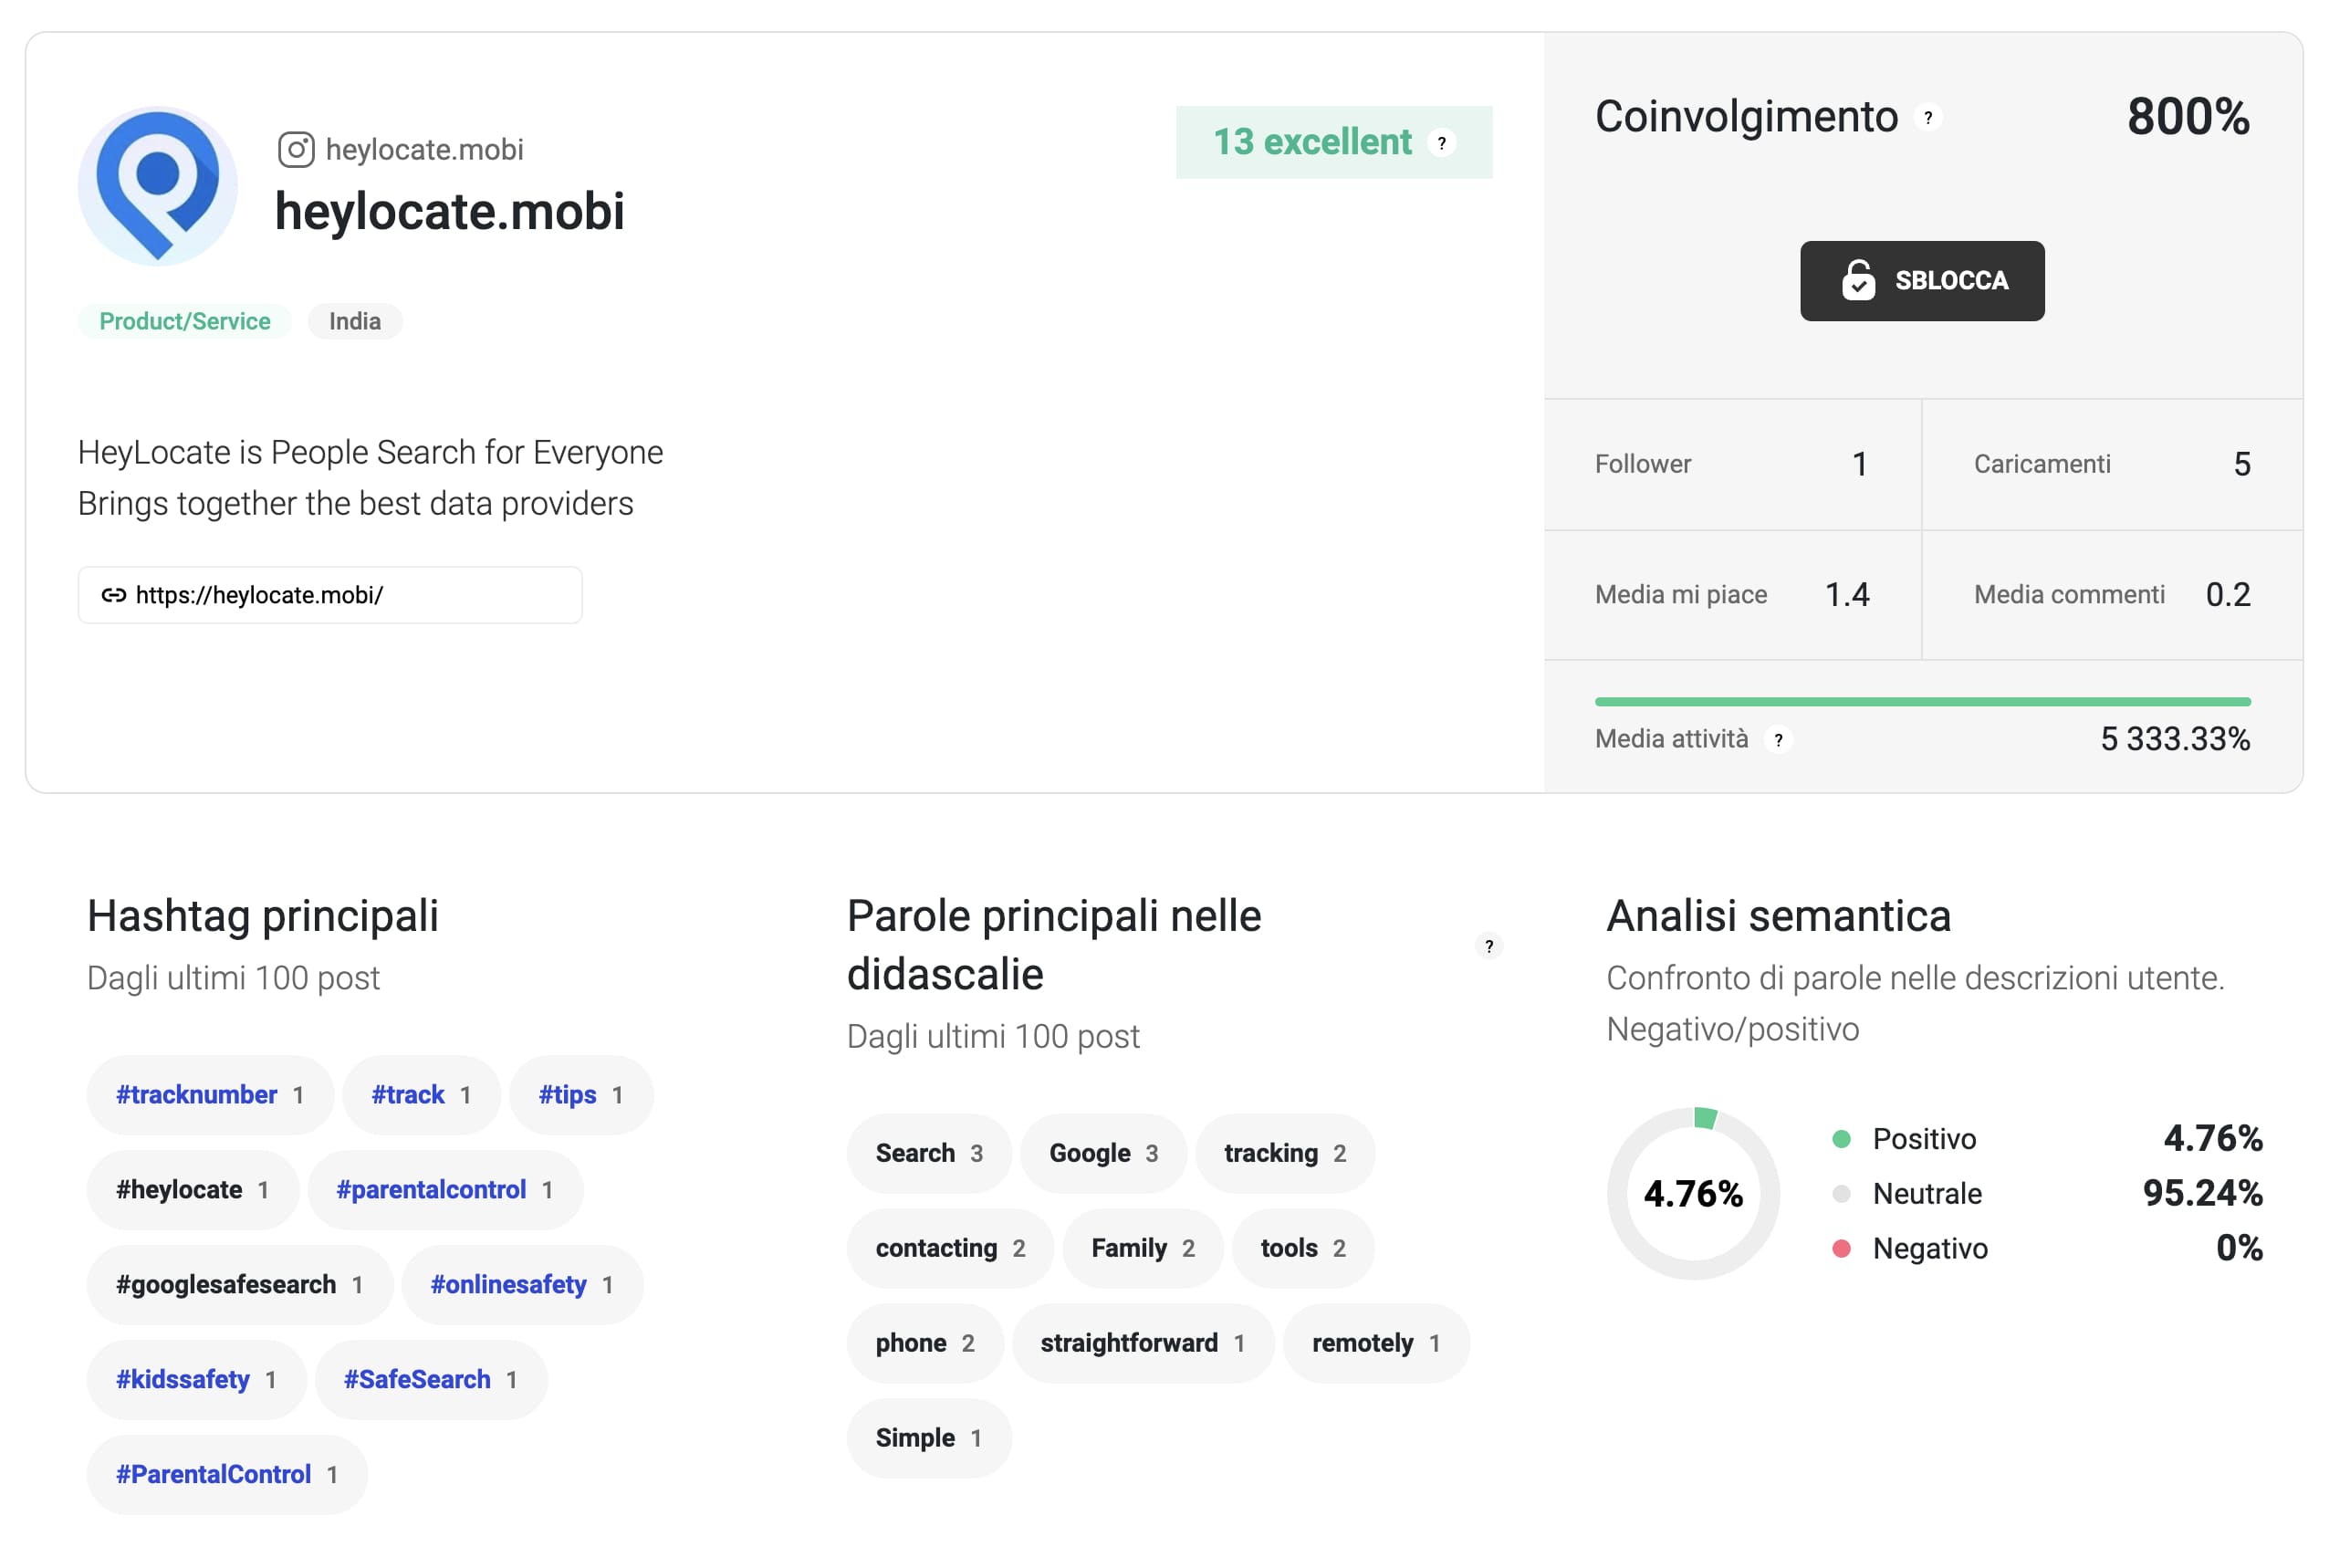Open the #tracknumber hashtag
The image size is (2329, 1568).
click(210, 1095)
